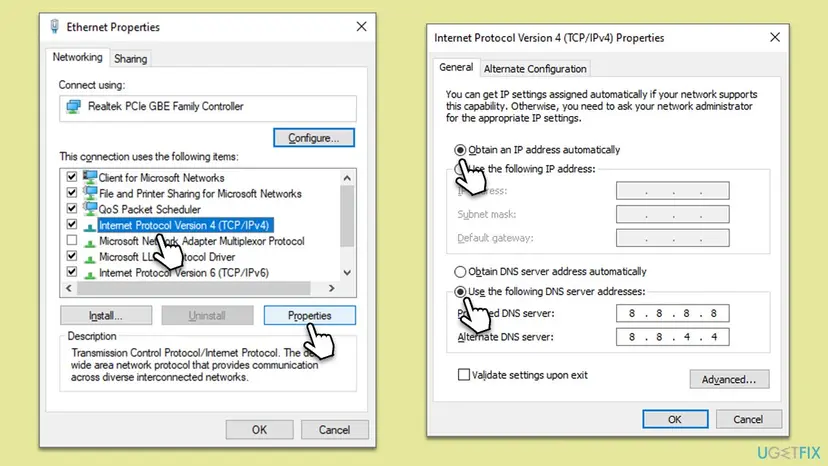Click the Alternate DNS server field
This screenshot has height=466, width=828.
672,337
